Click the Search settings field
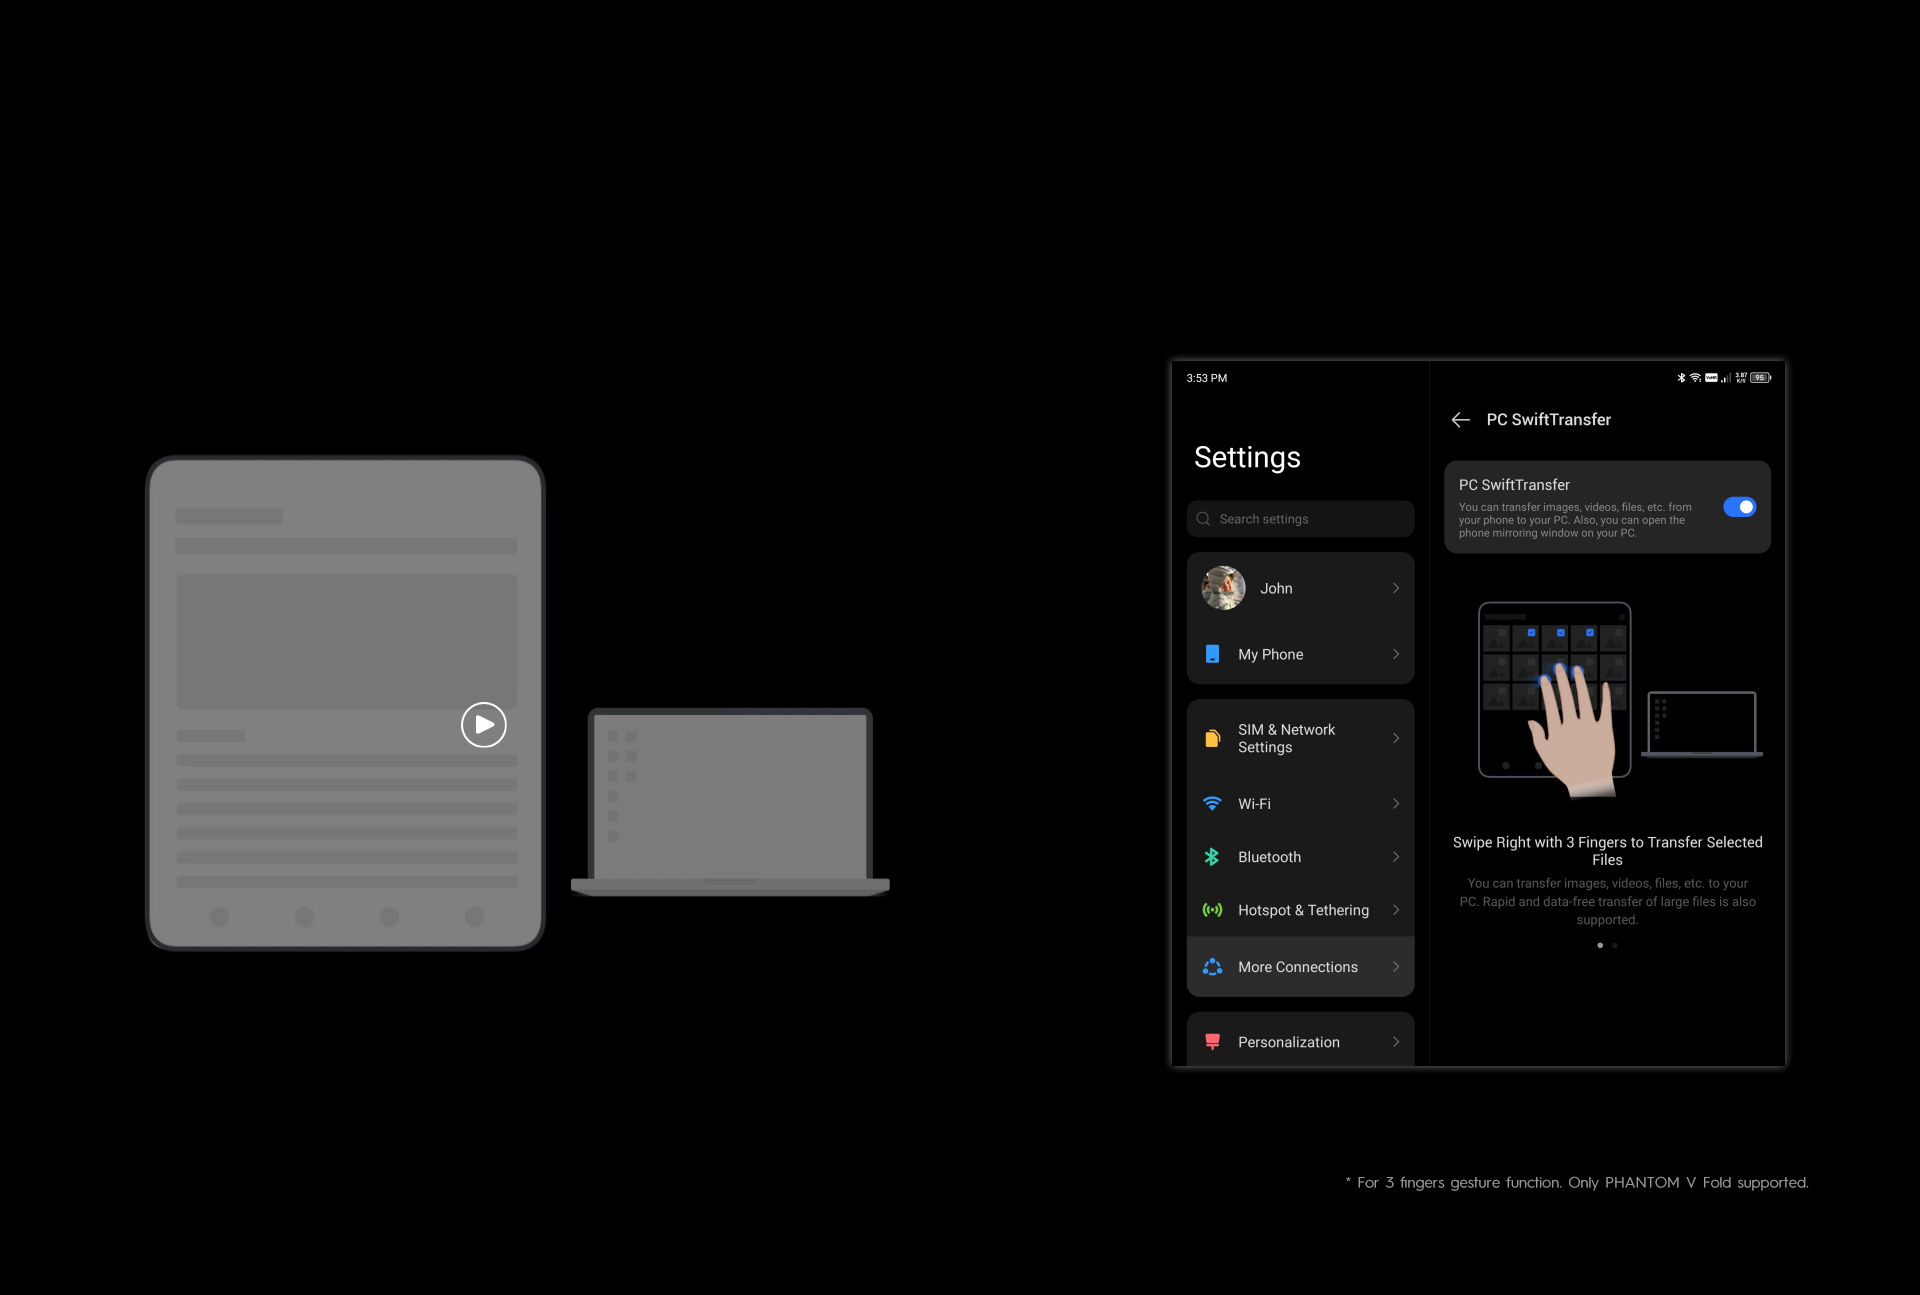Viewport: 1920px width, 1295px height. [x=1300, y=519]
